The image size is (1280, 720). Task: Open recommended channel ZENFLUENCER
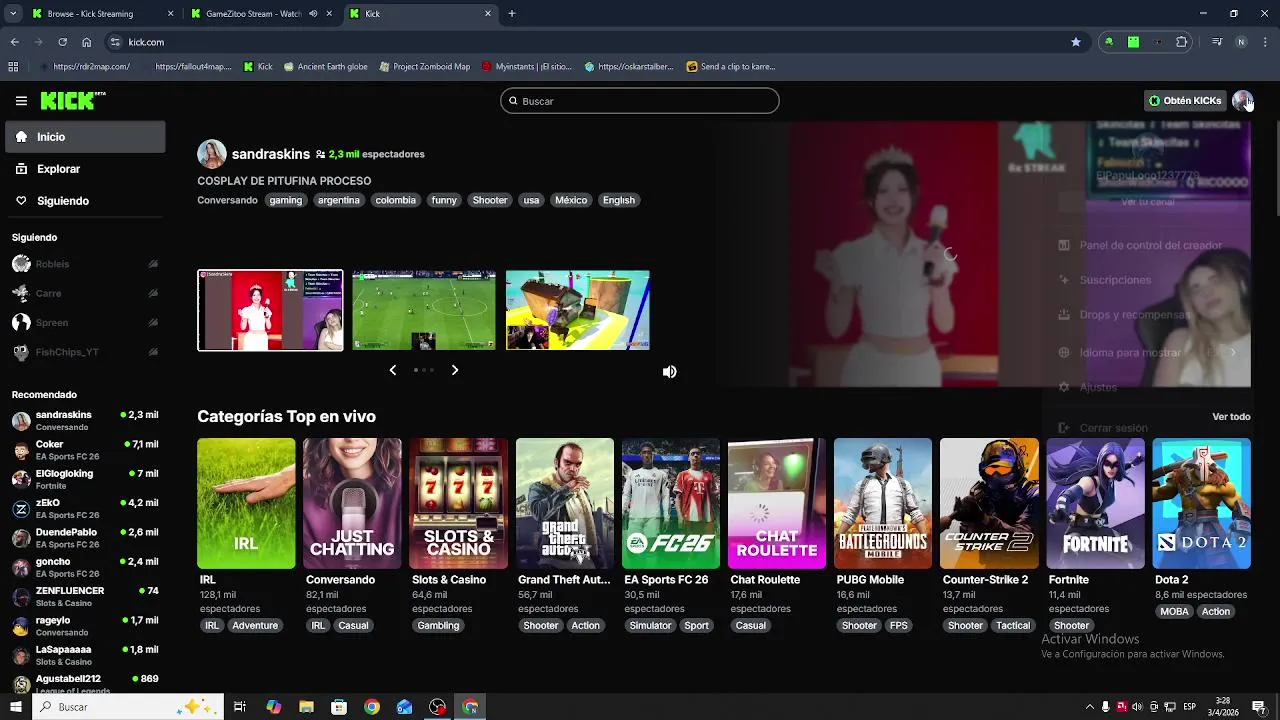tap(85, 597)
